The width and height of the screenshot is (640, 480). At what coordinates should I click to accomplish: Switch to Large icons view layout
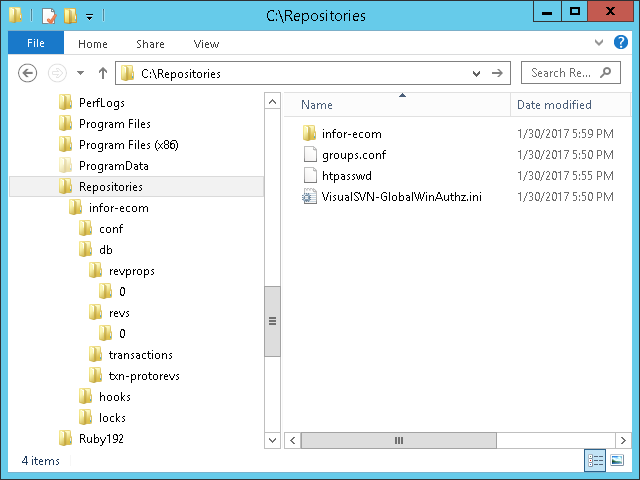pyautogui.click(x=619, y=460)
